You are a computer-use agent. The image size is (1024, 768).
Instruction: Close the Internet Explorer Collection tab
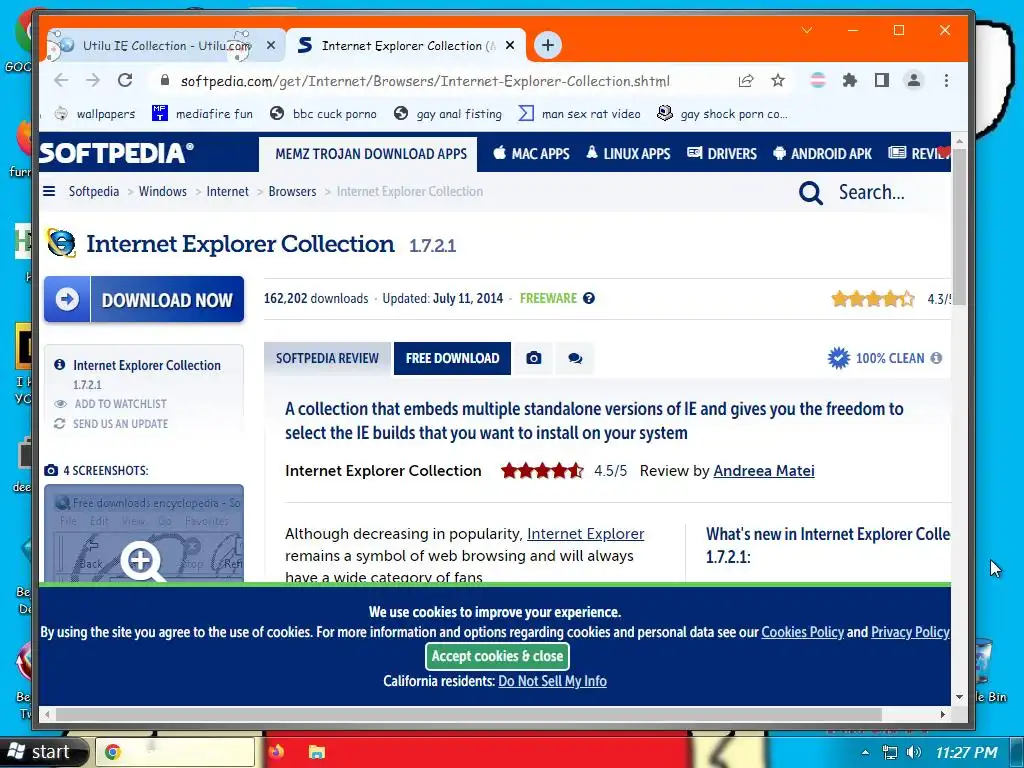[510, 45]
